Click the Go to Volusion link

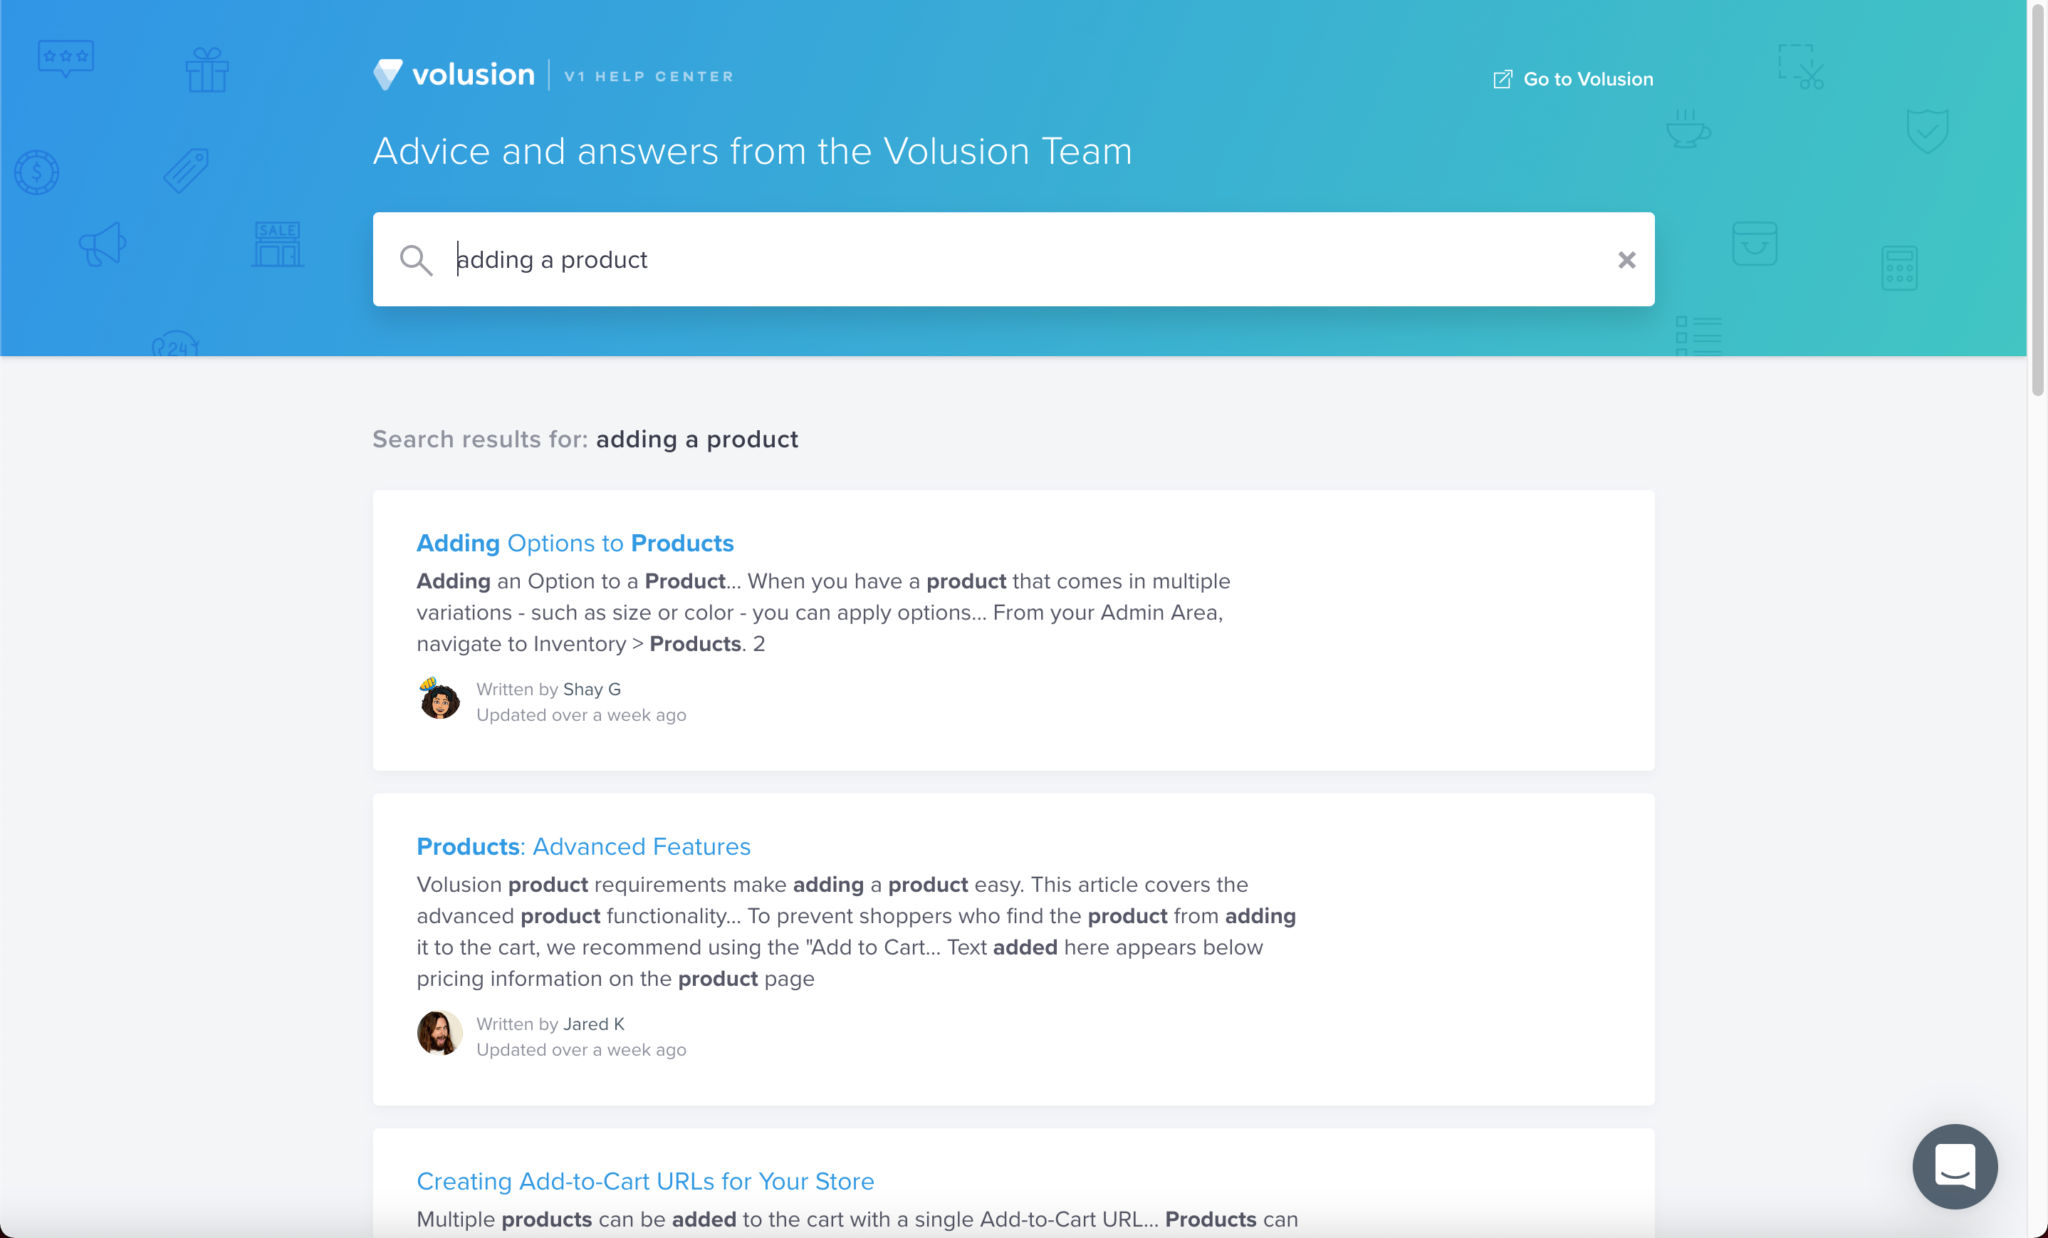(x=1587, y=79)
